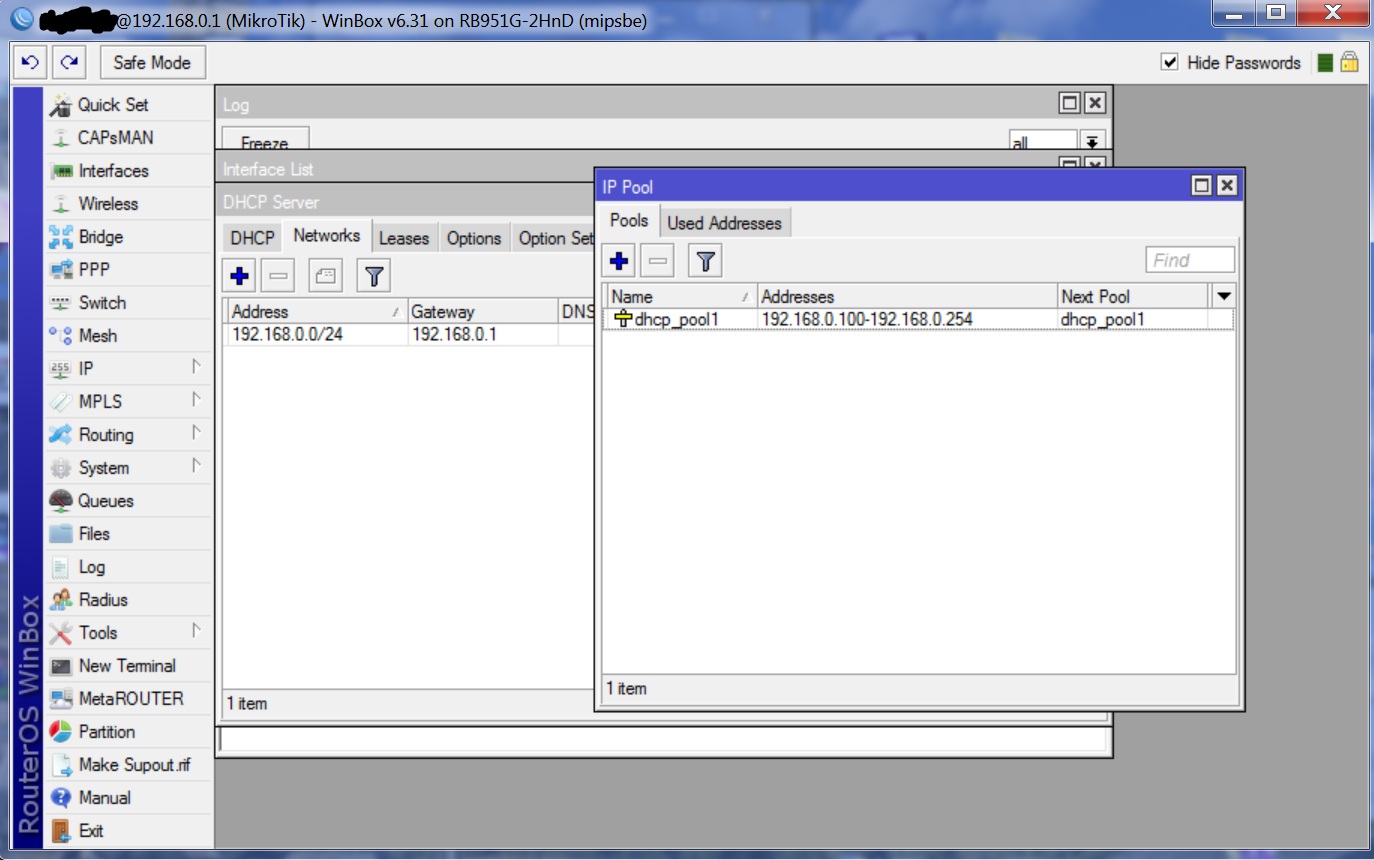
Task: Click the comment button in the DHCP Server toolbar
Action: tap(325, 275)
